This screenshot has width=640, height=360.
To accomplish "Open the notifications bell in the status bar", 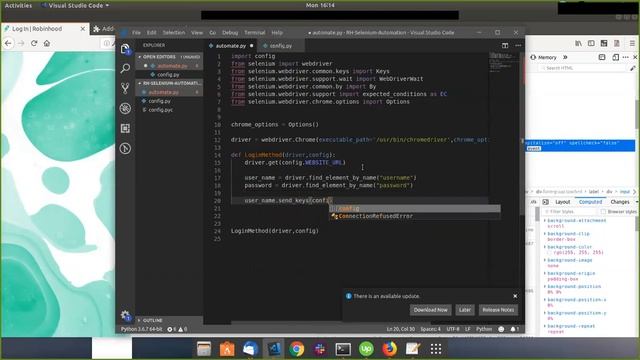I will pos(514,329).
